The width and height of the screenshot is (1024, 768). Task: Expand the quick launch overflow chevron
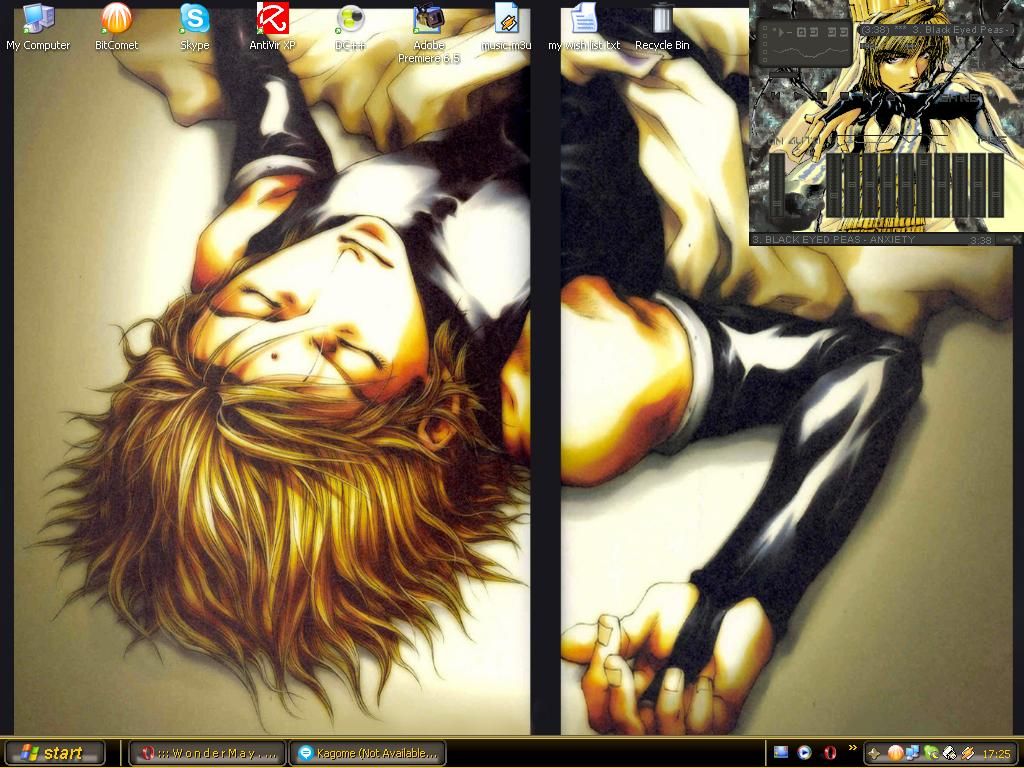click(x=852, y=748)
